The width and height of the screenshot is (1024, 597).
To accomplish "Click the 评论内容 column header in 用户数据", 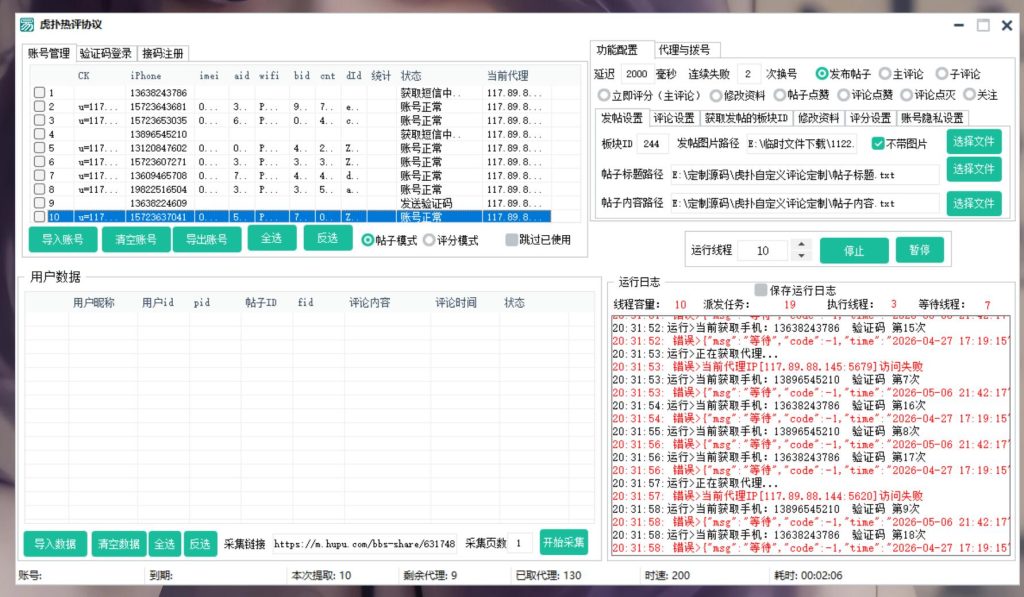I will point(370,302).
